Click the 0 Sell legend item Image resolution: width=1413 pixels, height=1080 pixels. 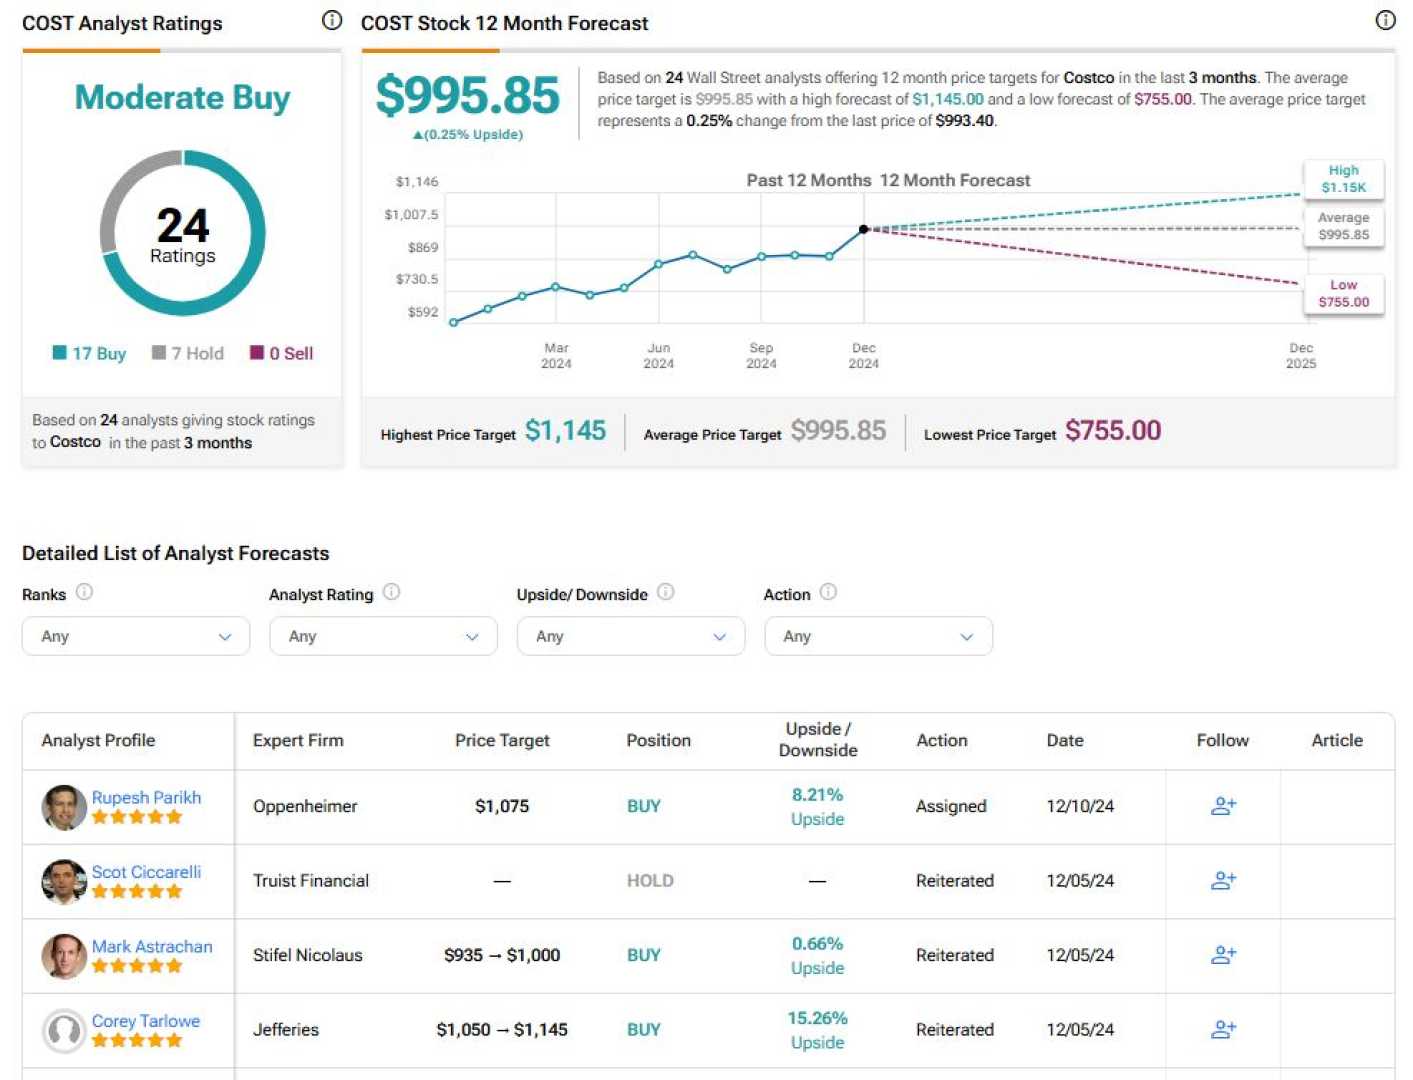(x=282, y=353)
